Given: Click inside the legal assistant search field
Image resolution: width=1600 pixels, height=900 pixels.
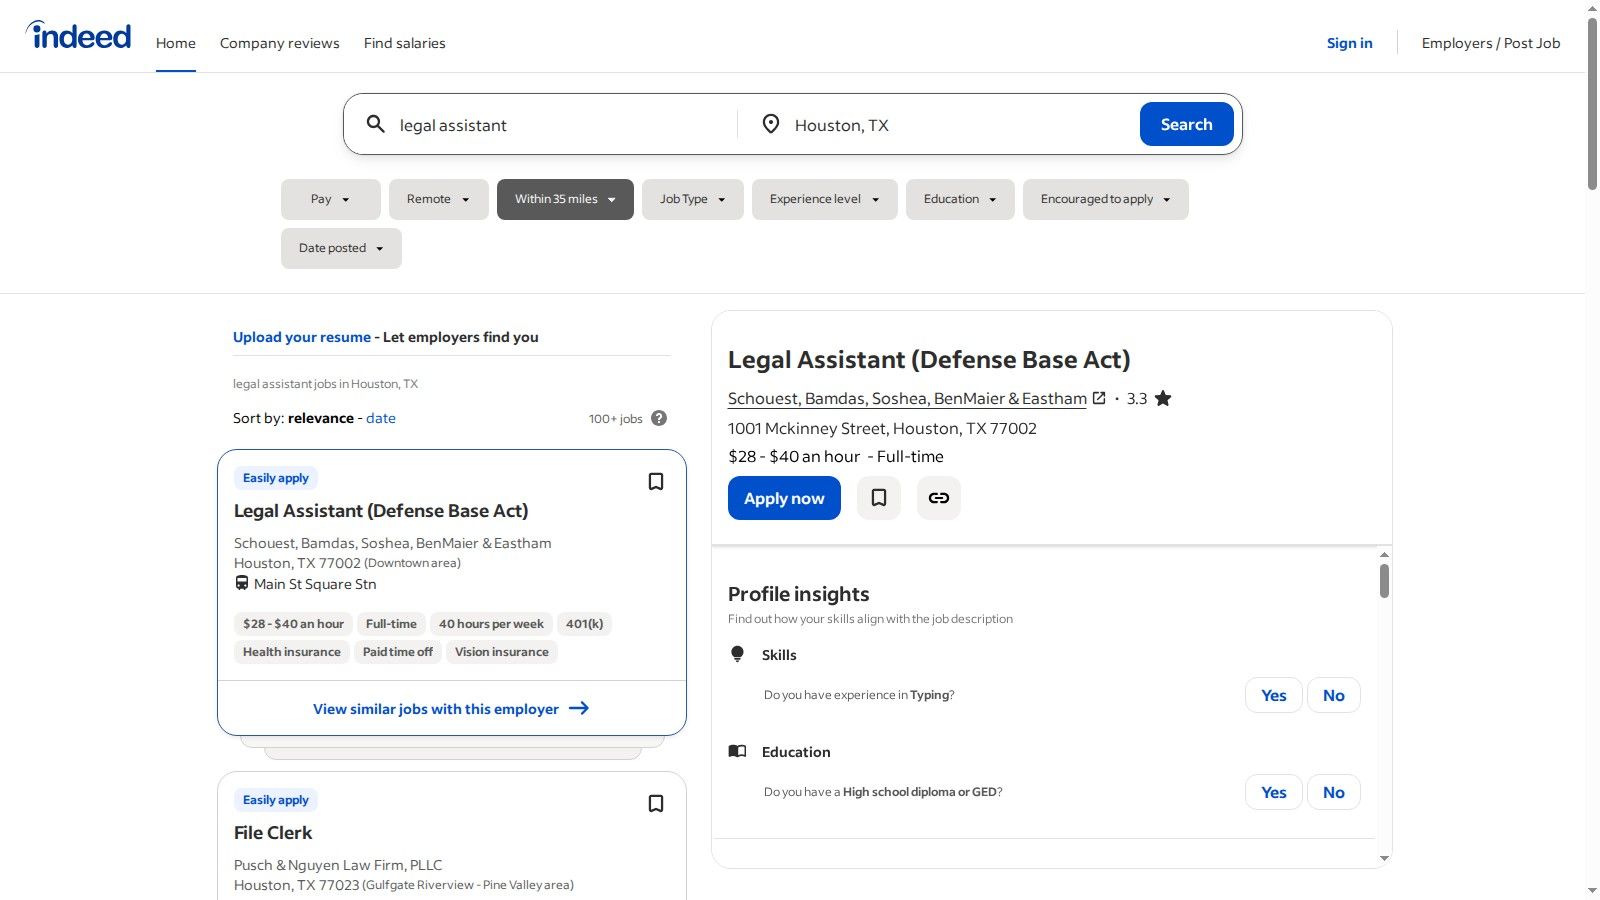Looking at the screenshot, I should pos(550,124).
